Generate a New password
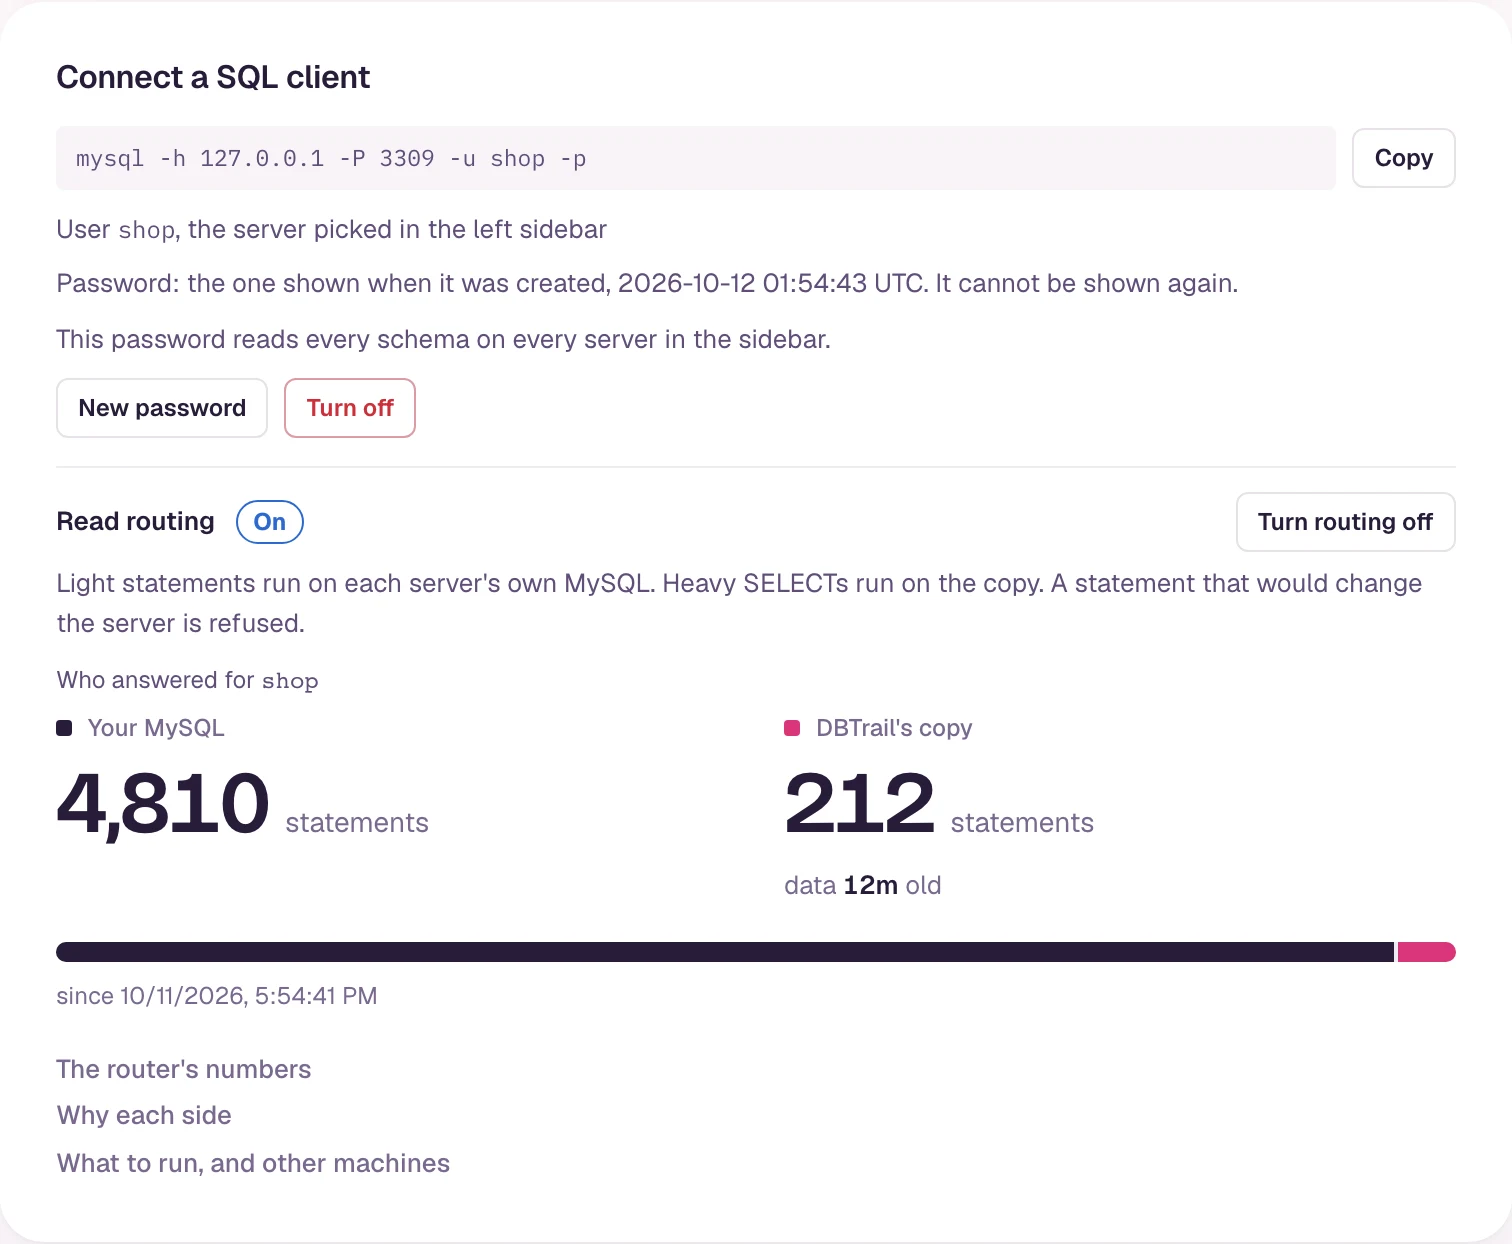1512x1244 pixels. tap(162, 408)
